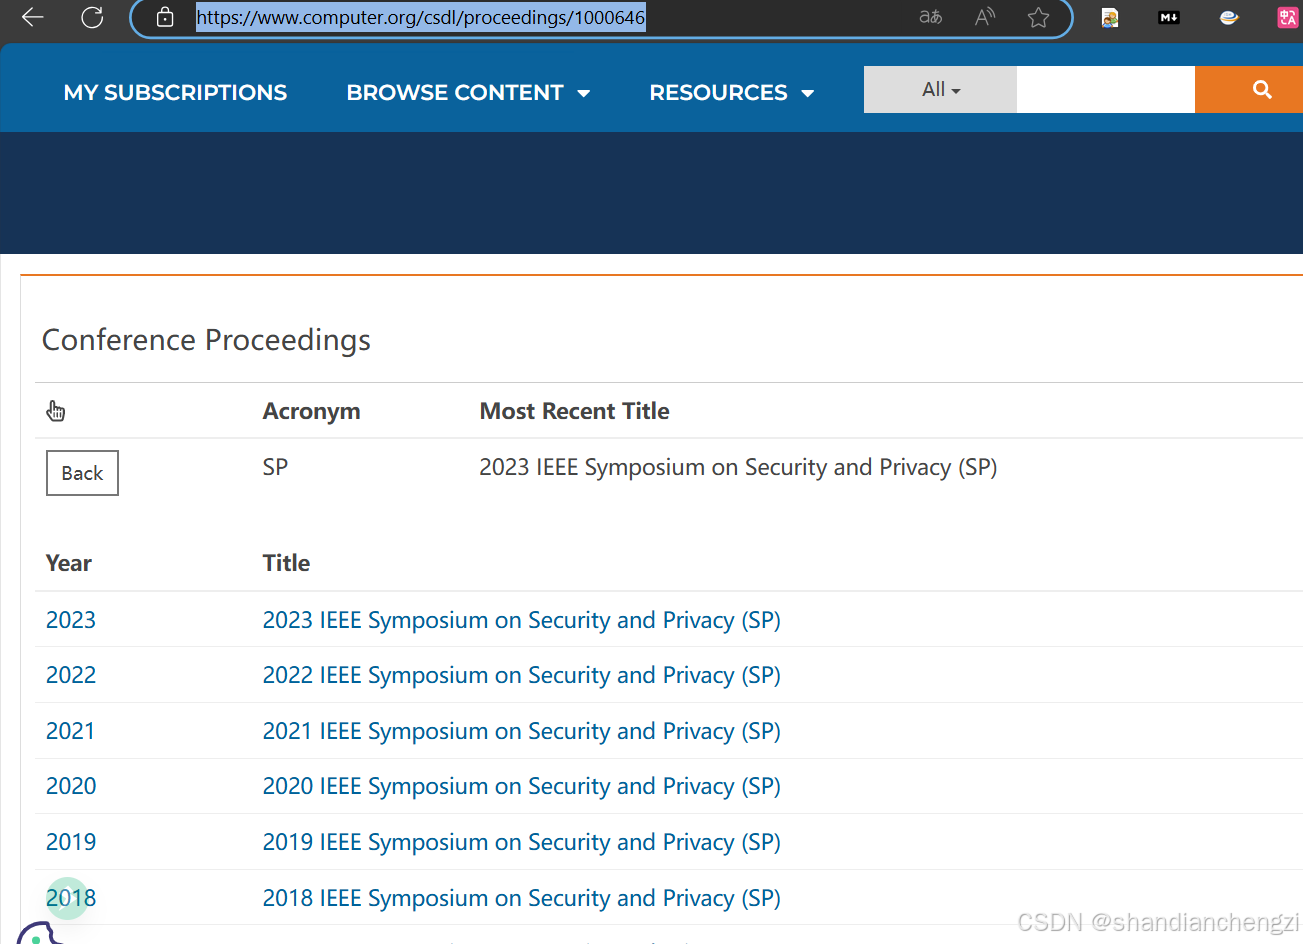Expand the Resources dropdown menu
The height and width of the screenshot is (944, 1303).
pyautogui.click(x=731, y=93)
